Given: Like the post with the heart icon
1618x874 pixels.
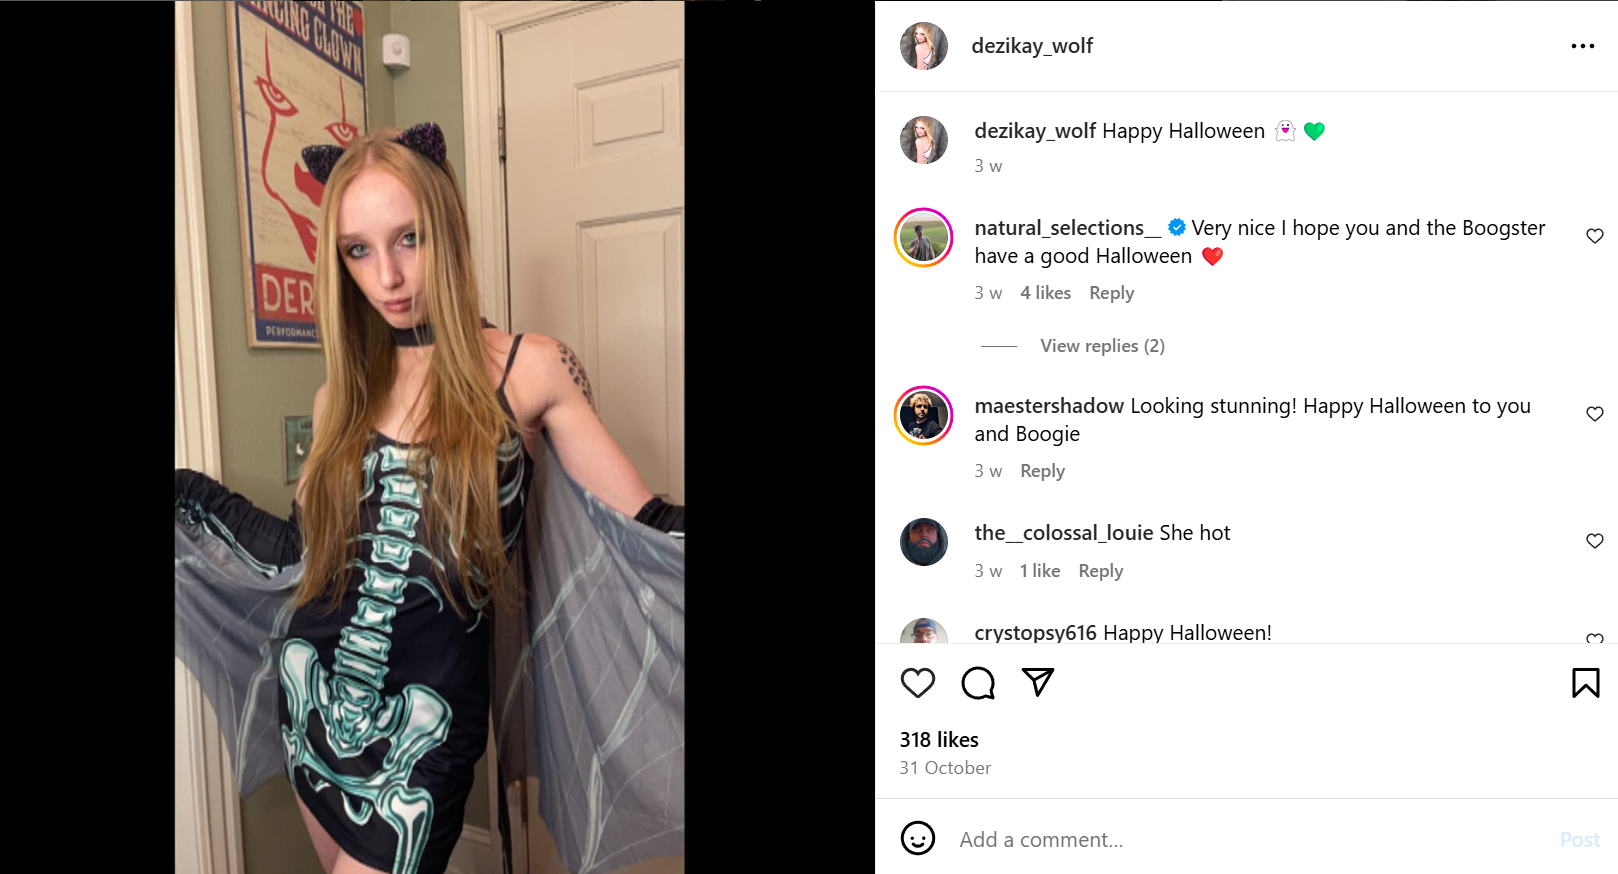Looking at the screenshot, I should (x=917, y=683).
